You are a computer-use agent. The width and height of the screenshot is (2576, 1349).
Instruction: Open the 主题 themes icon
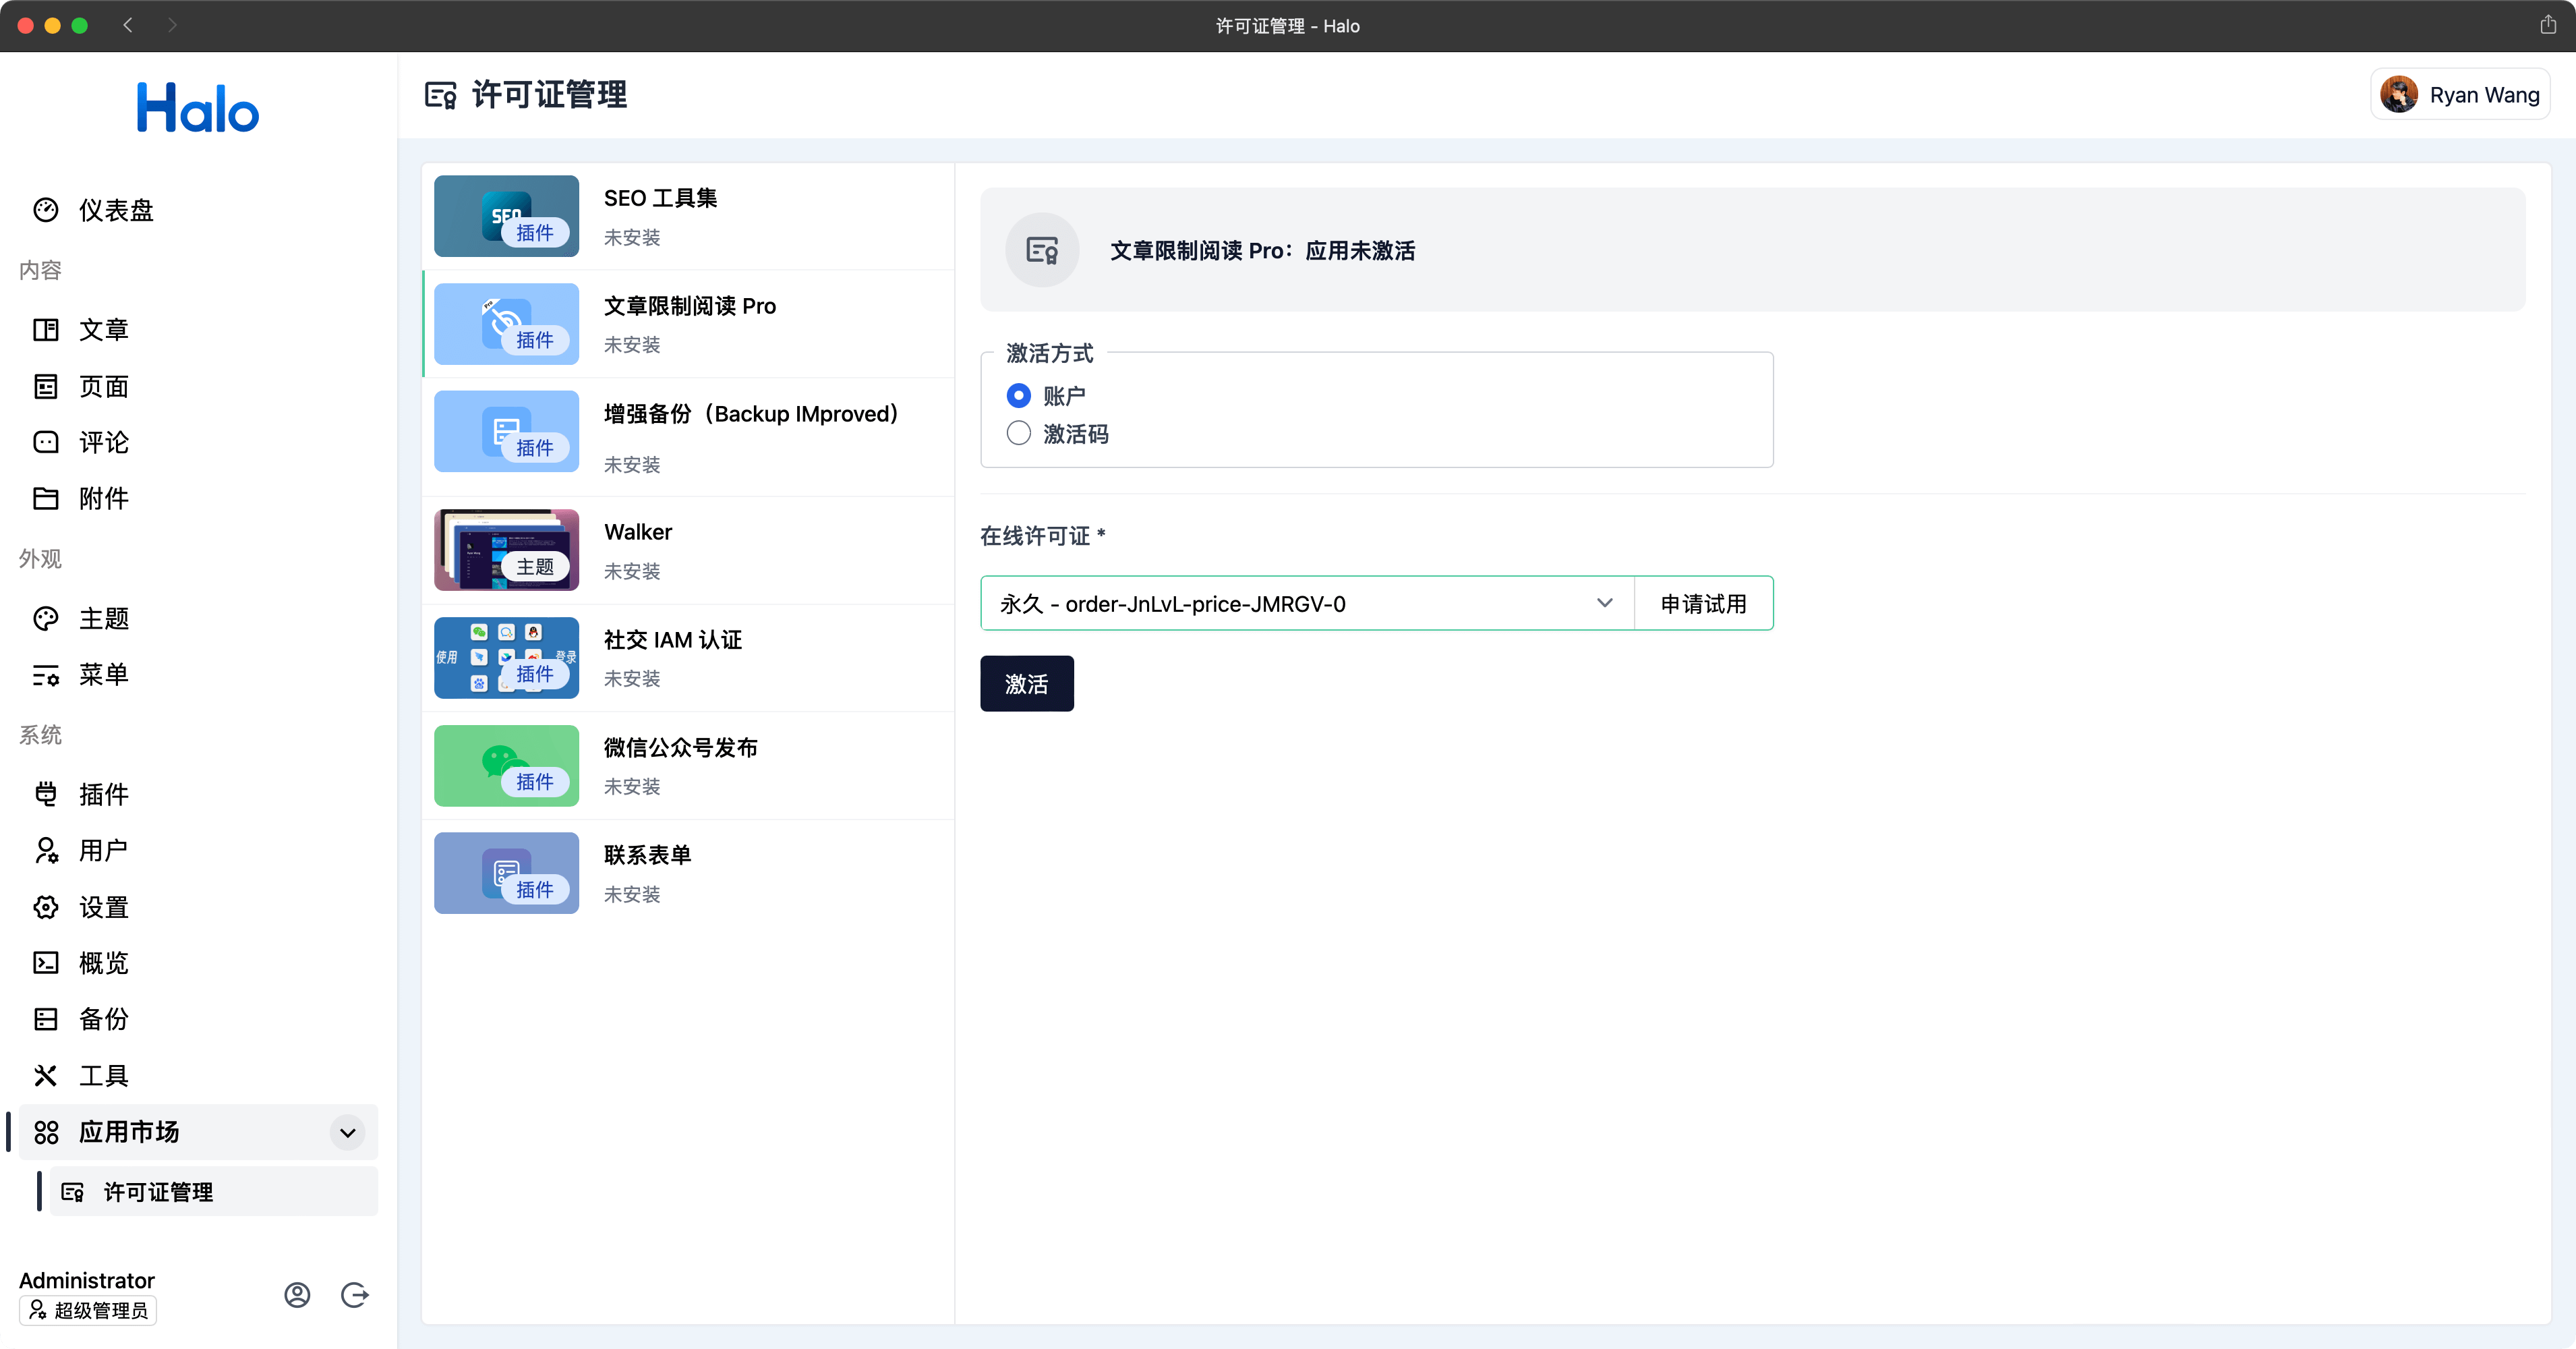46,618
